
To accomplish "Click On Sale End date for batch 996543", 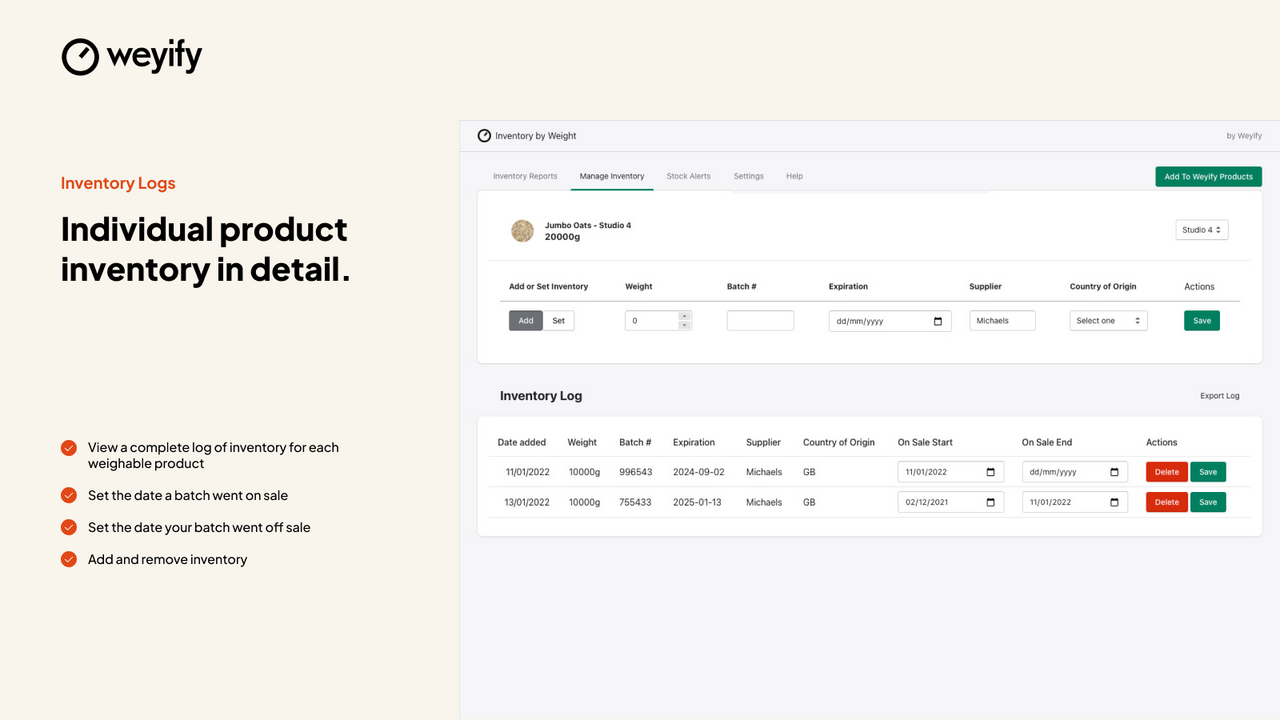I will click(x=1075, y=472).
